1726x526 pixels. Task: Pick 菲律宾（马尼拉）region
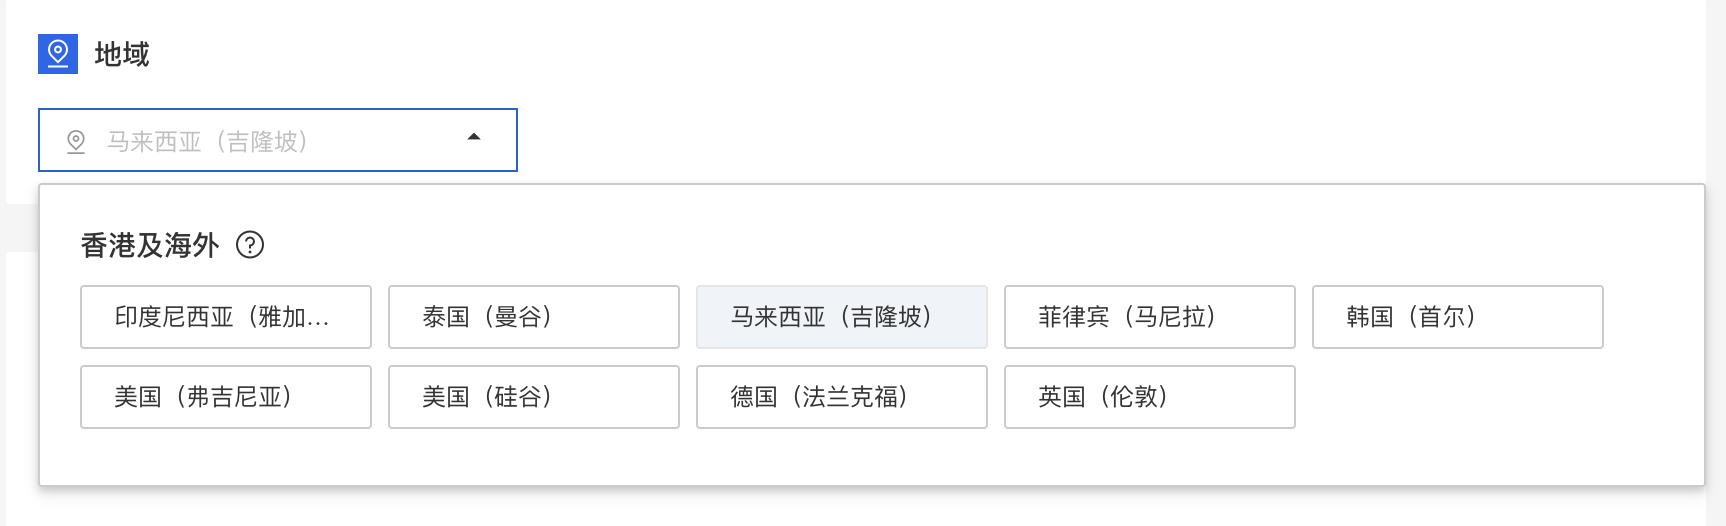[x=1150, y=317]
